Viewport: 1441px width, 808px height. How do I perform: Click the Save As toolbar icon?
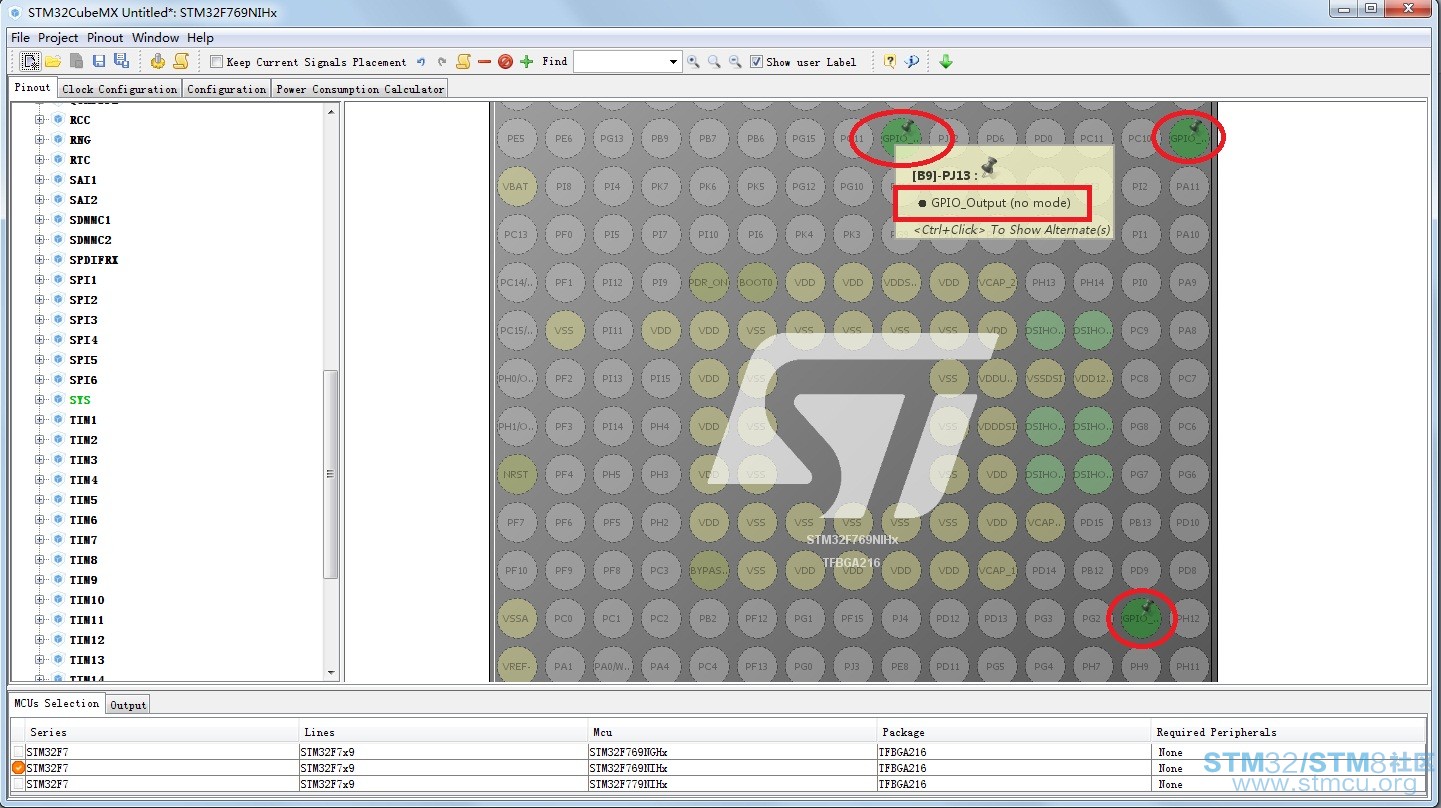coord(121,61)
